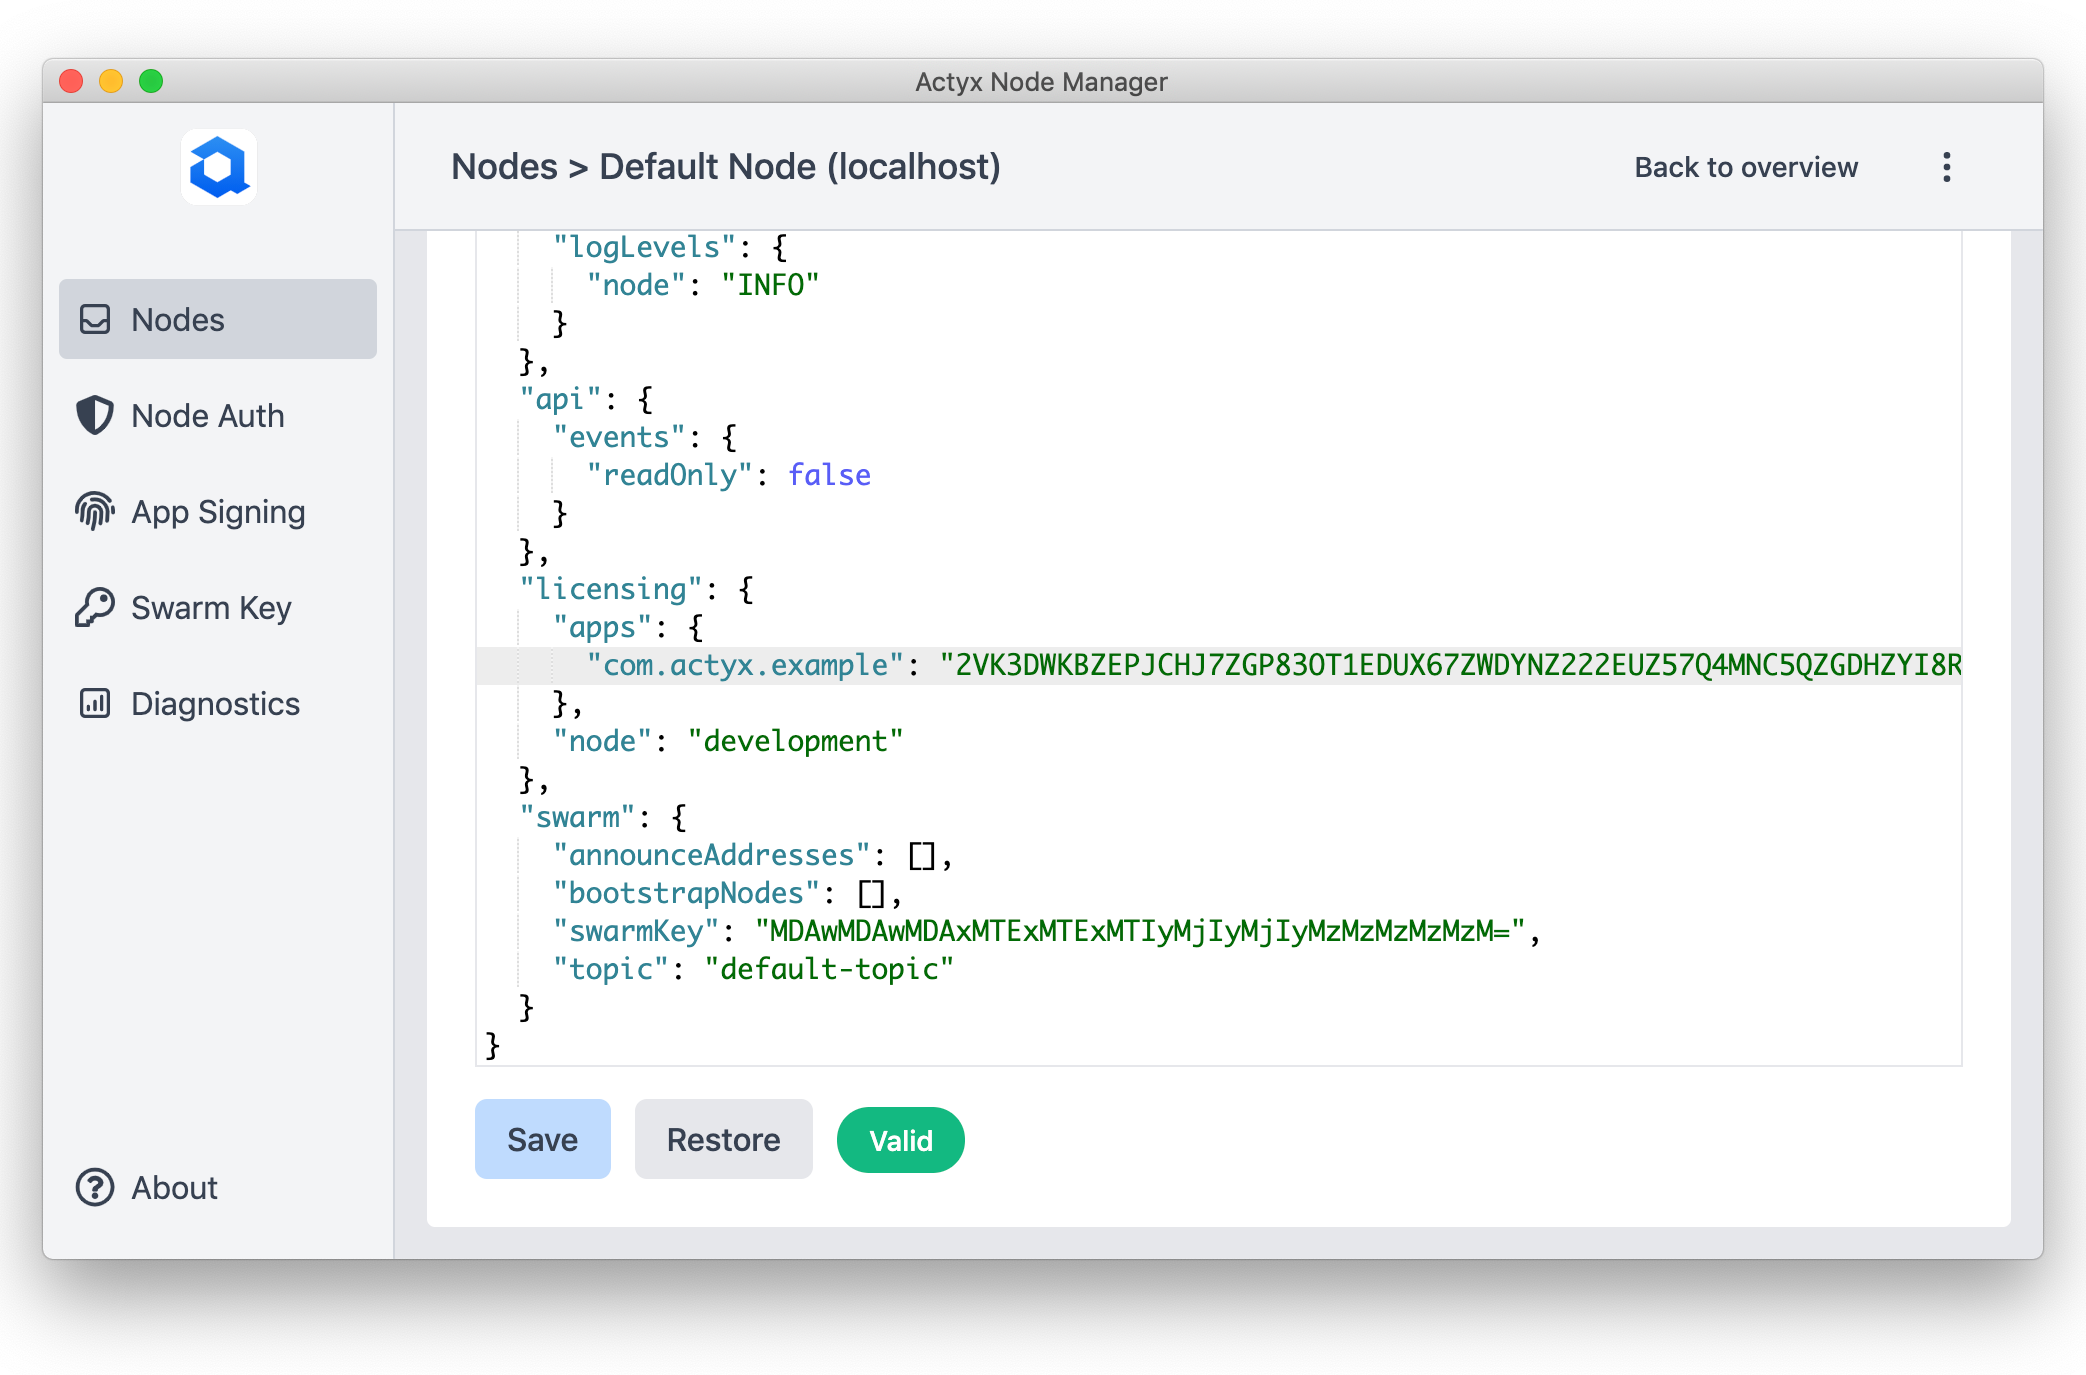The image size is (2086, 1375).
Task: Save the node settings
Action: 542,1139
